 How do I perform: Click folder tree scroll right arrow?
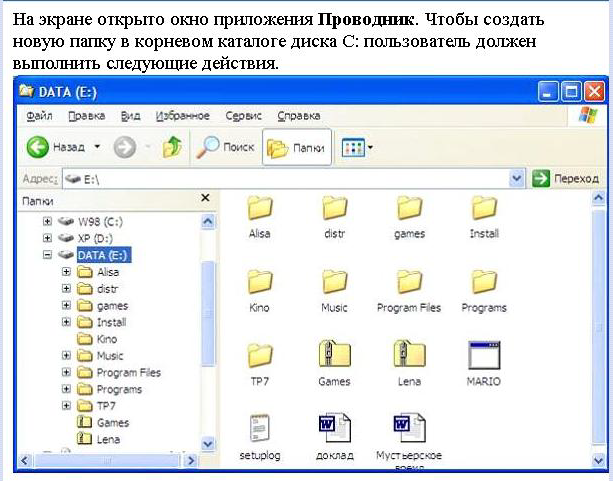191,460
